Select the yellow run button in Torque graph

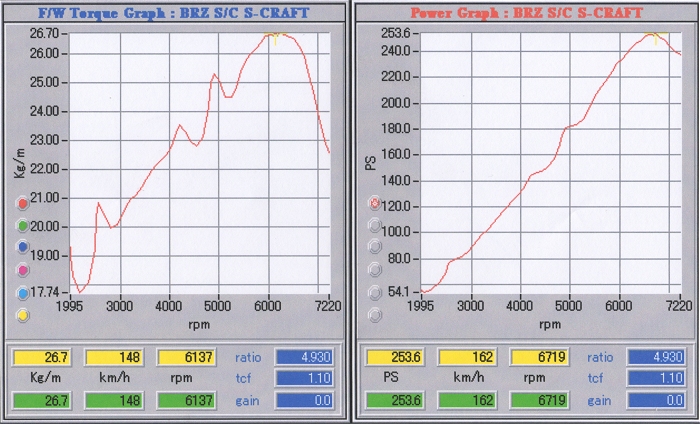coord(22,316)
